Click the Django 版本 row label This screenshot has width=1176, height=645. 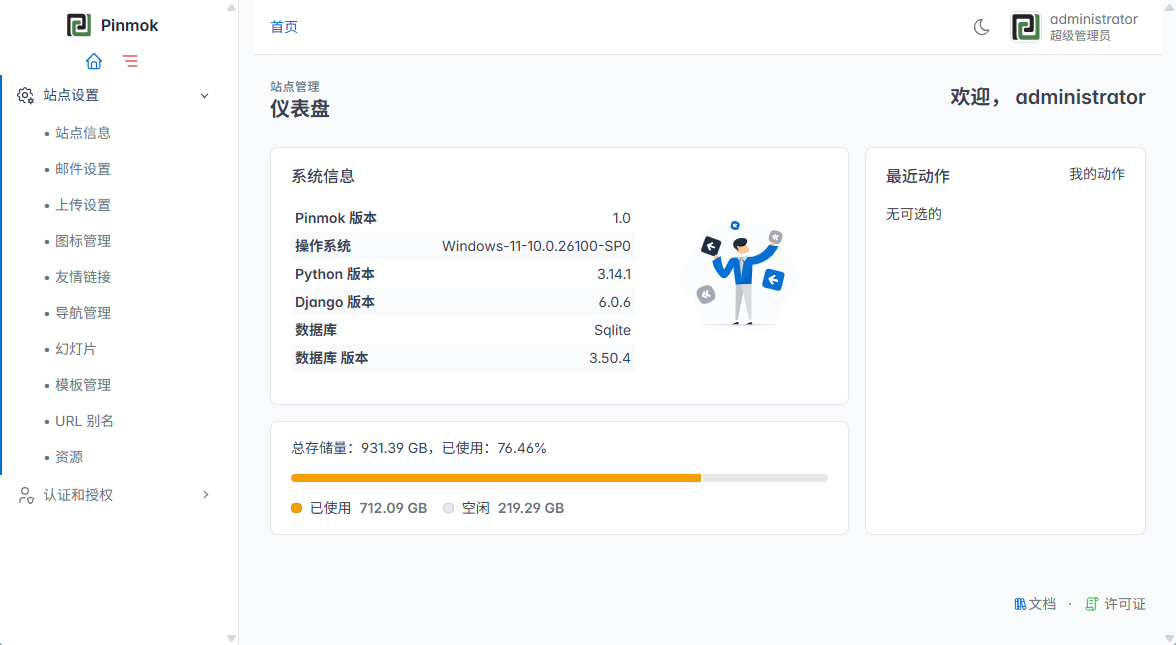334,302
